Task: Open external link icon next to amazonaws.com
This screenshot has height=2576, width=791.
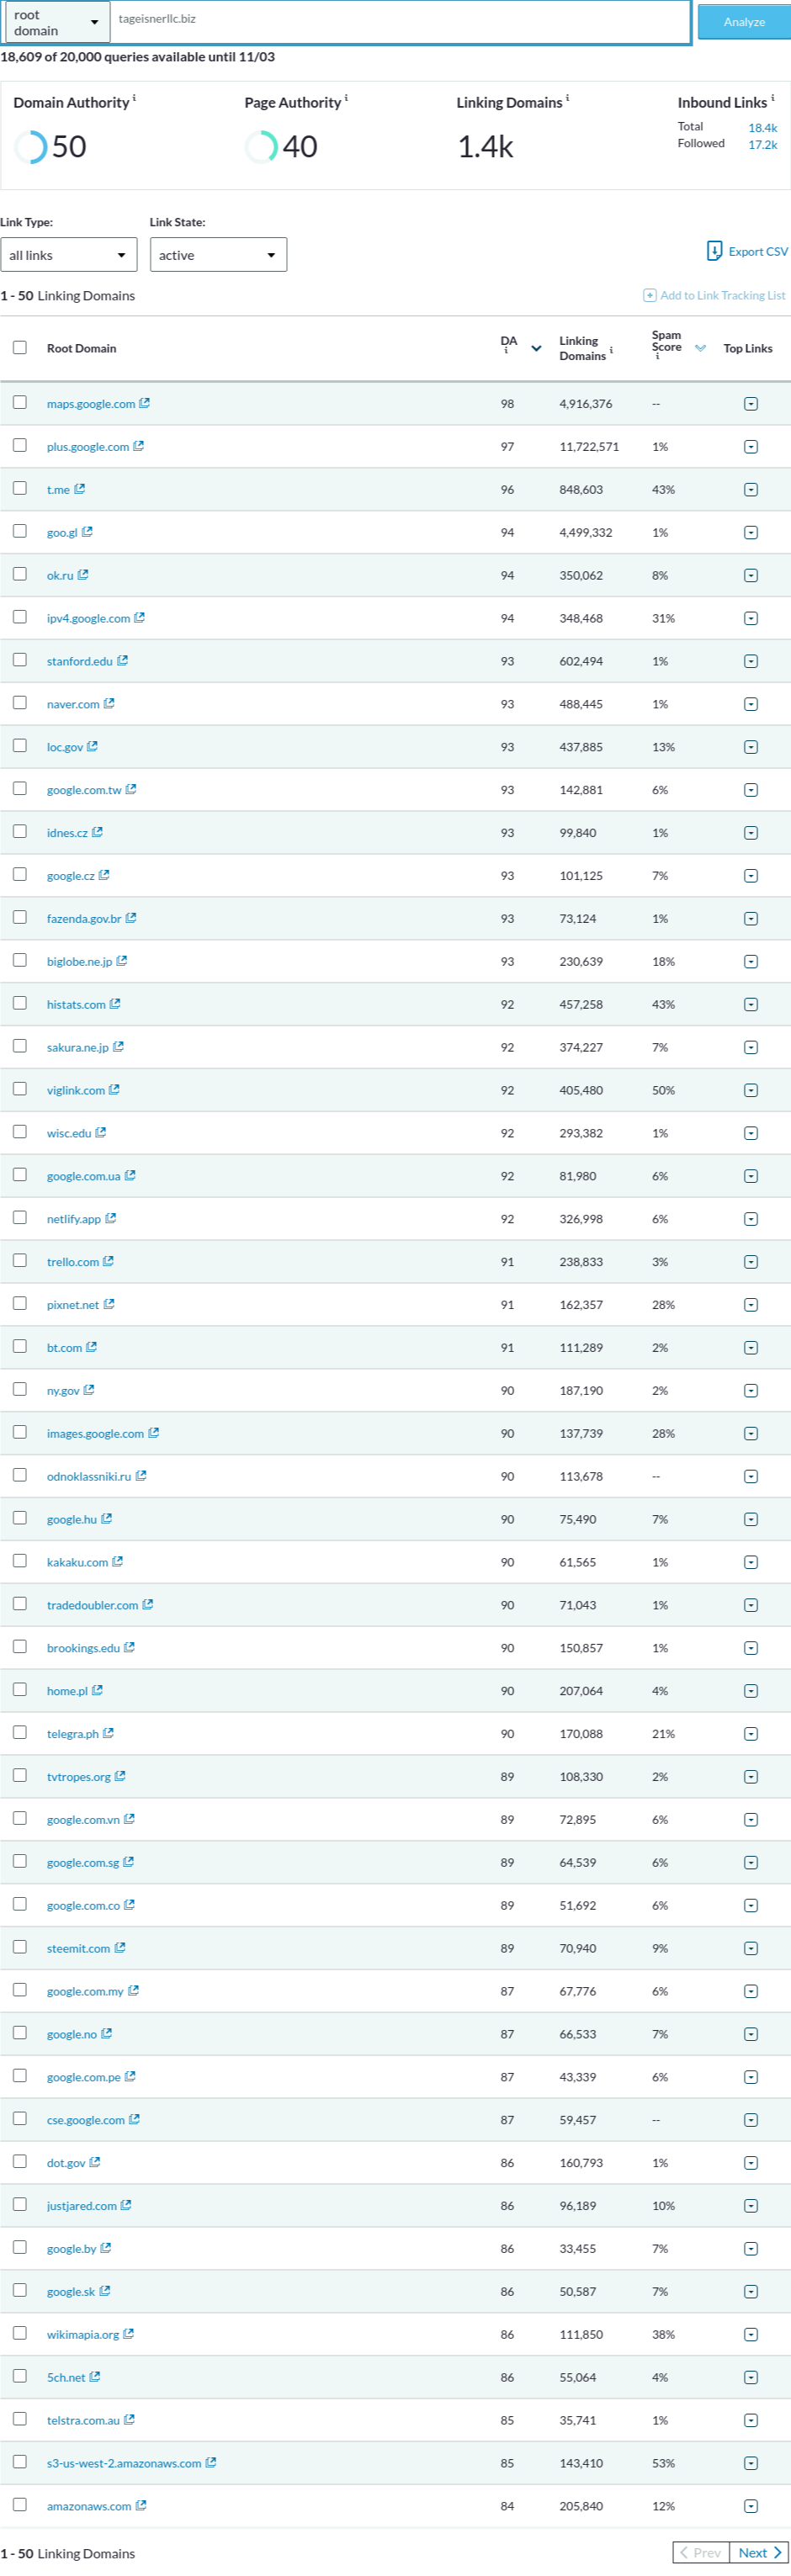Action: pos(141,2505)
